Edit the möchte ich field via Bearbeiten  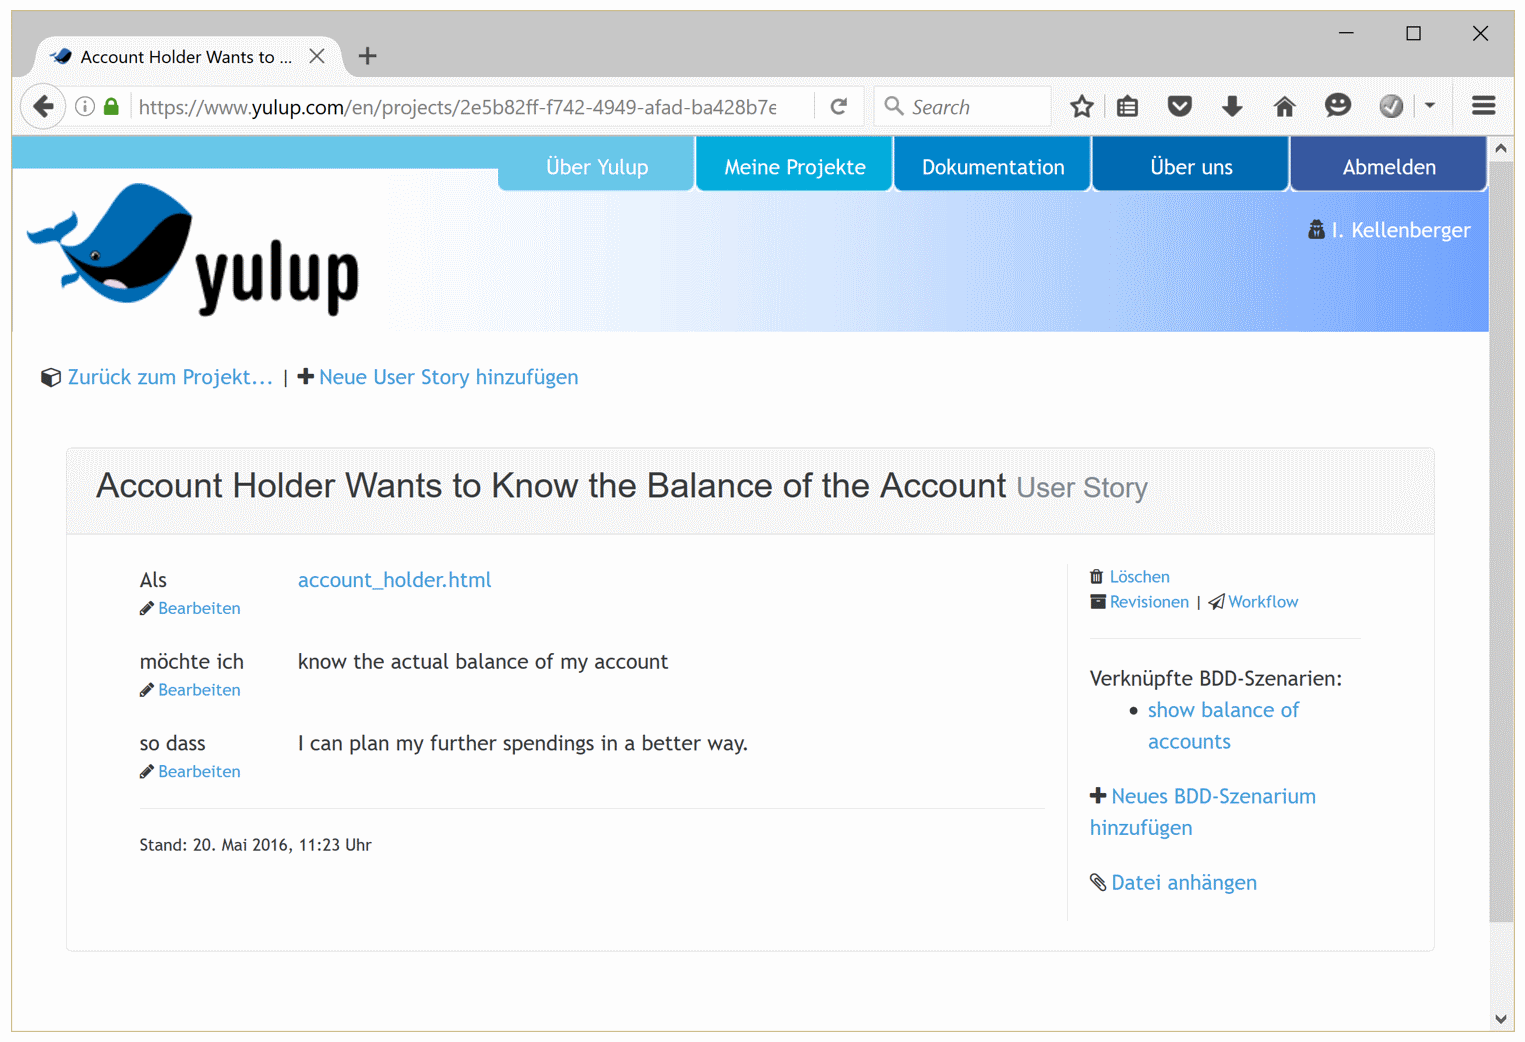coord(199,690)
